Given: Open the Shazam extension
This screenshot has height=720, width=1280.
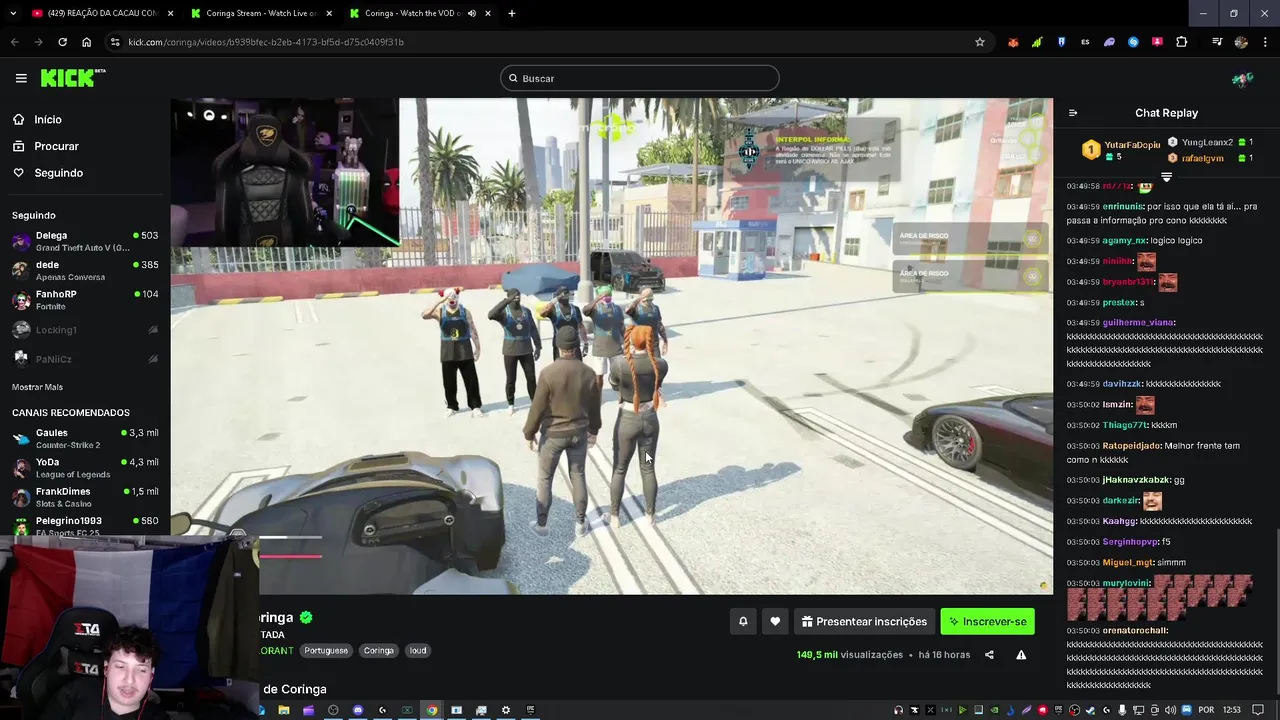Looking at the screenshot, I should click(x=1133, y=42).
